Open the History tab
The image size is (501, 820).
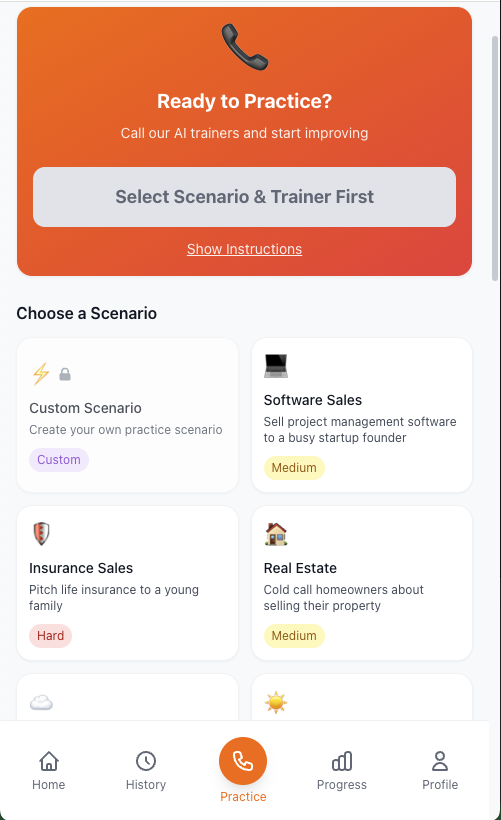[x=146, y=771]
